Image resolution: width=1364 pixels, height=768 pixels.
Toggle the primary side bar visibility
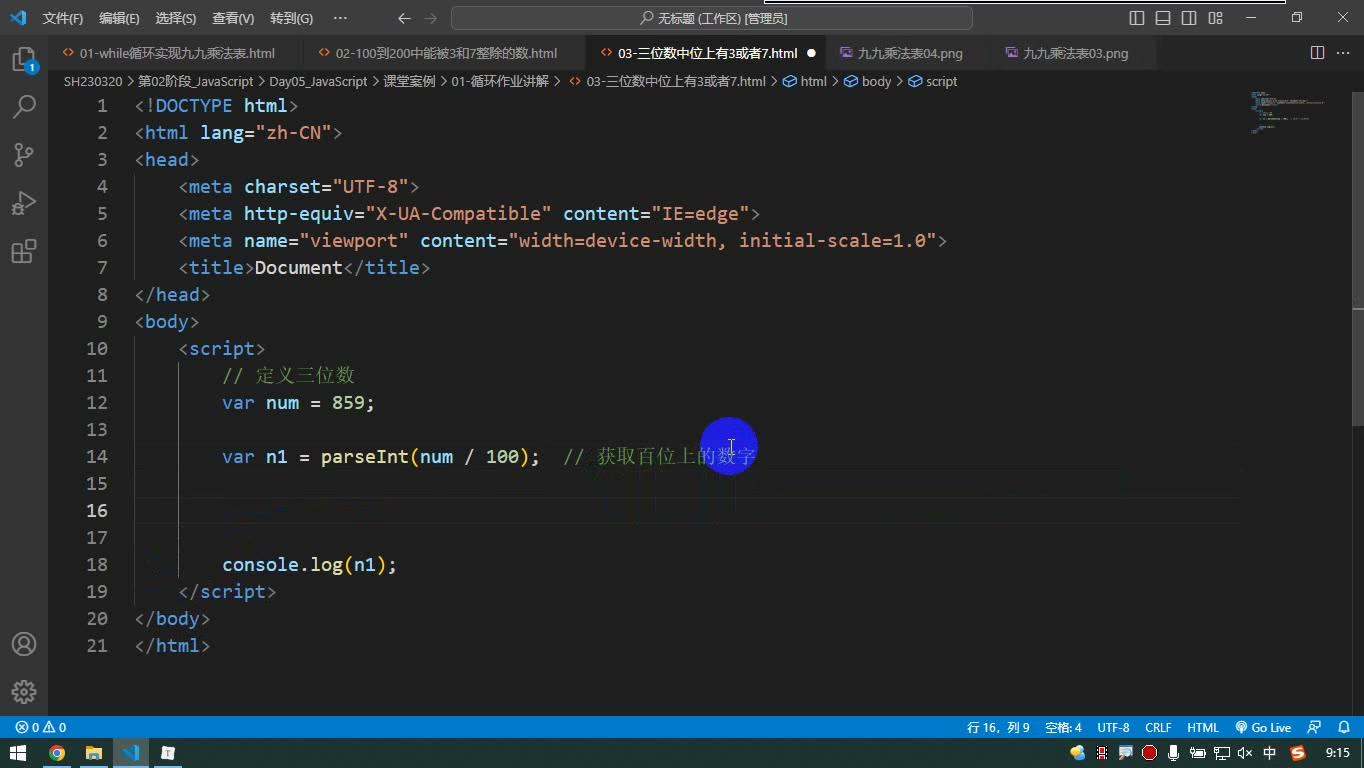[x=1137, y=18]
